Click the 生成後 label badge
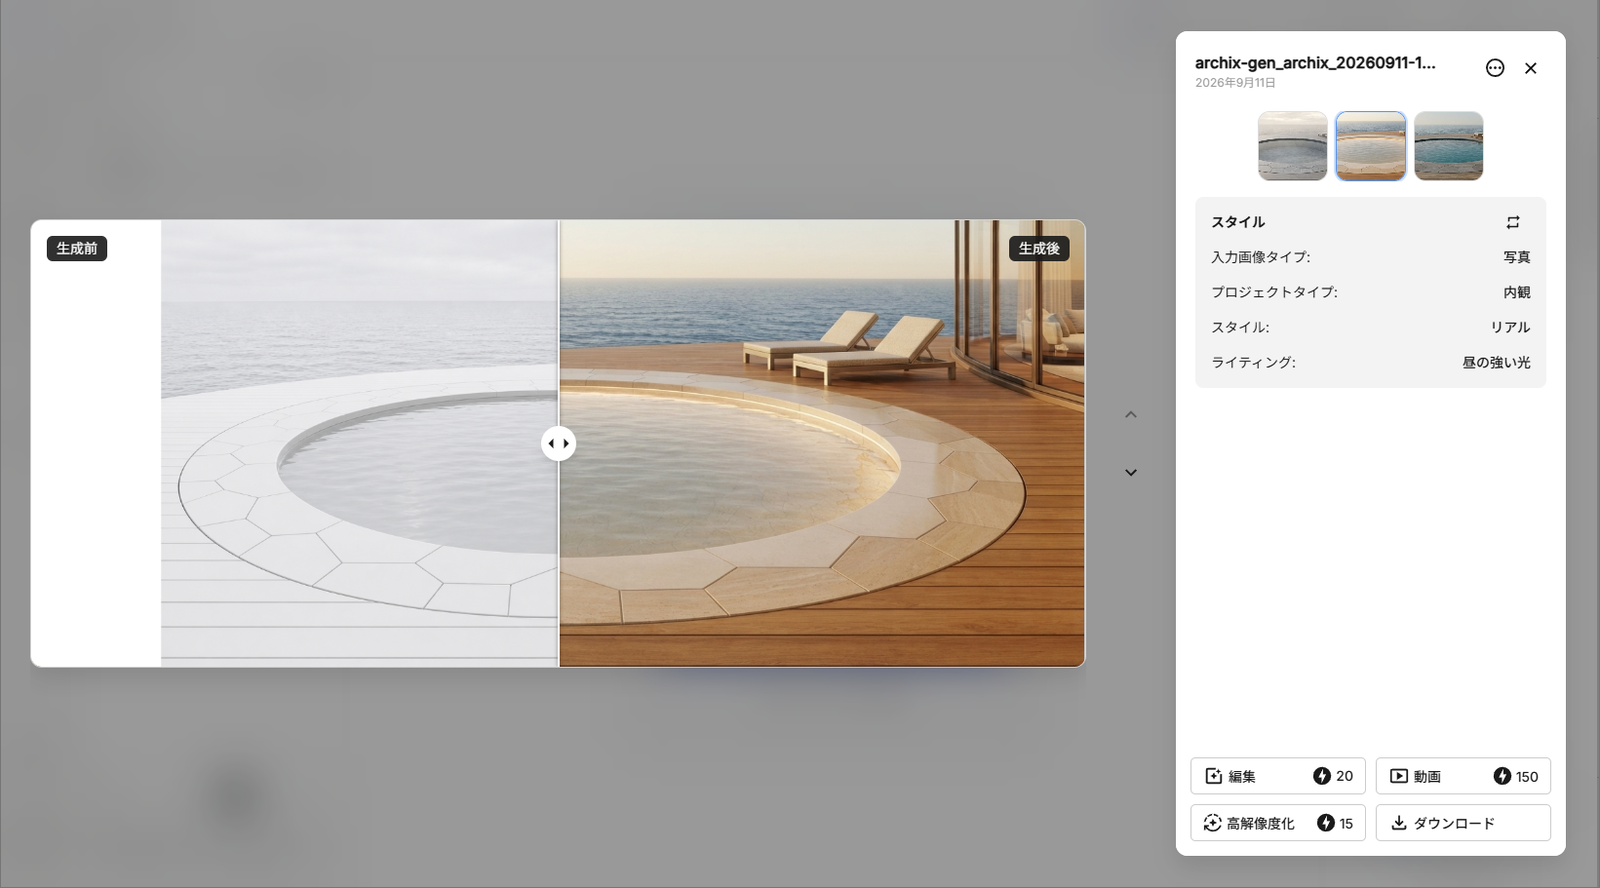Viewport: 1600px width, 888px height. pyautogui.click(x=1039, y=248)
